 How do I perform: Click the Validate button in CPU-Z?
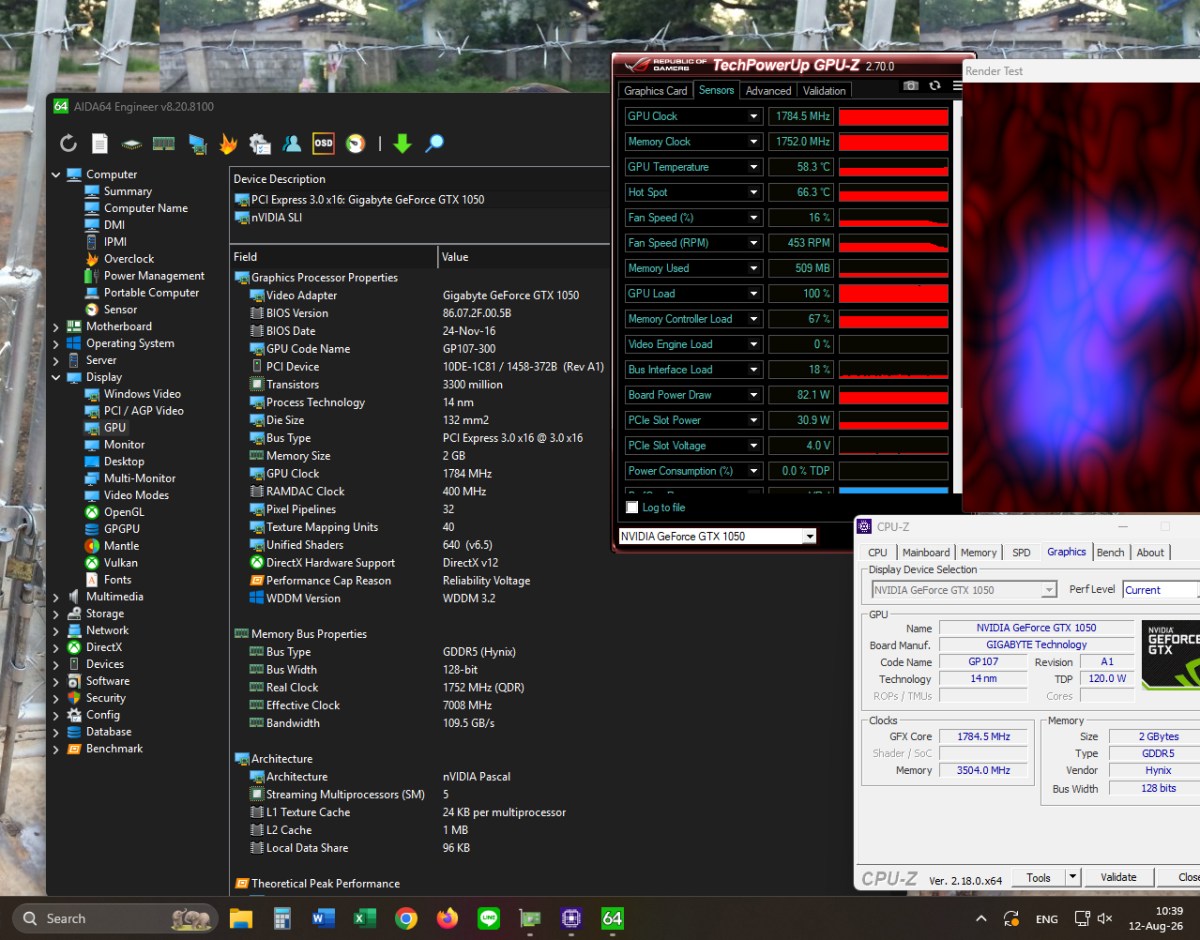coord(1118,877)
